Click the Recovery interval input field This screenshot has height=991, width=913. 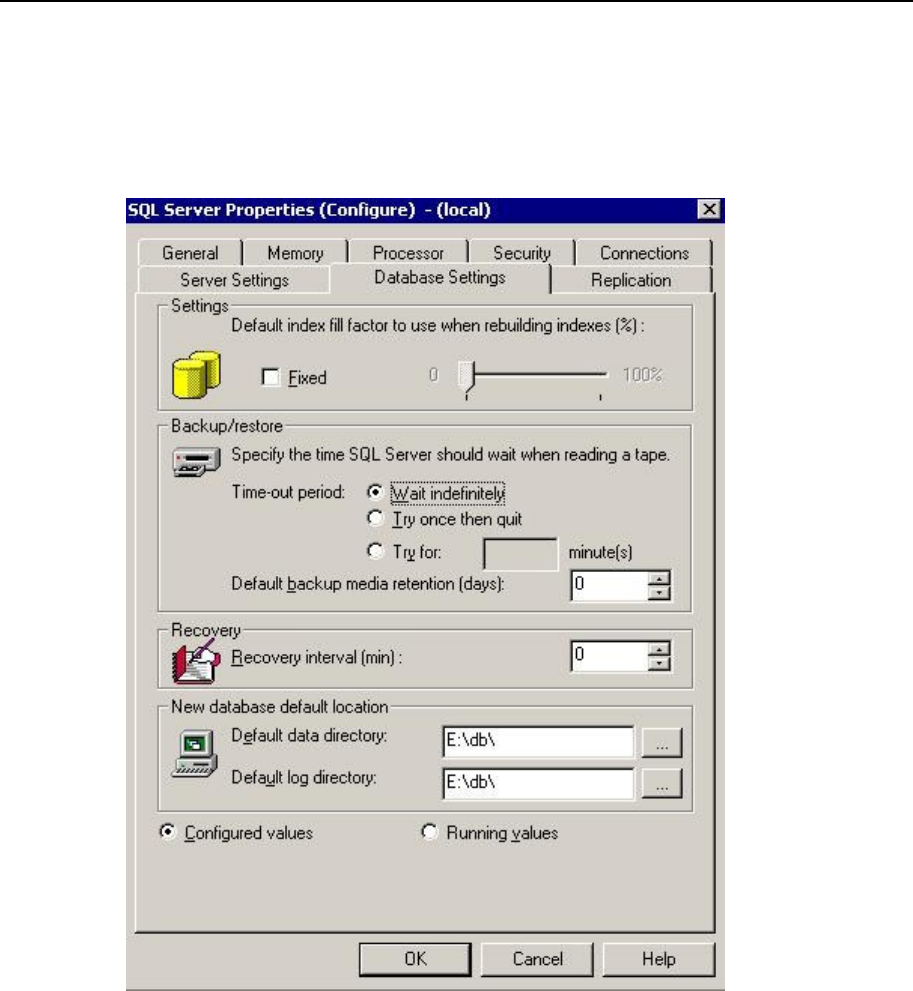pos(610,657)
